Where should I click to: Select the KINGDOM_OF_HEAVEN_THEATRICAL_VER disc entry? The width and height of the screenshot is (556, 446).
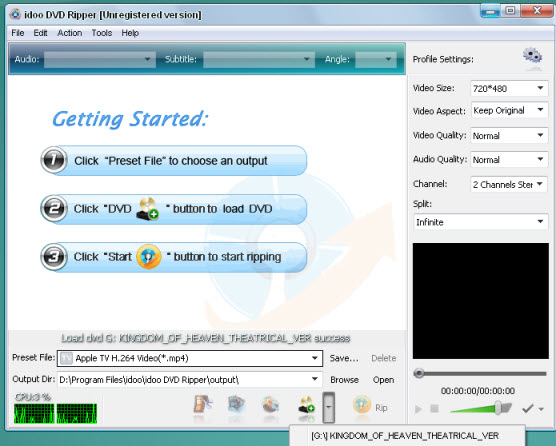point(405,436)
